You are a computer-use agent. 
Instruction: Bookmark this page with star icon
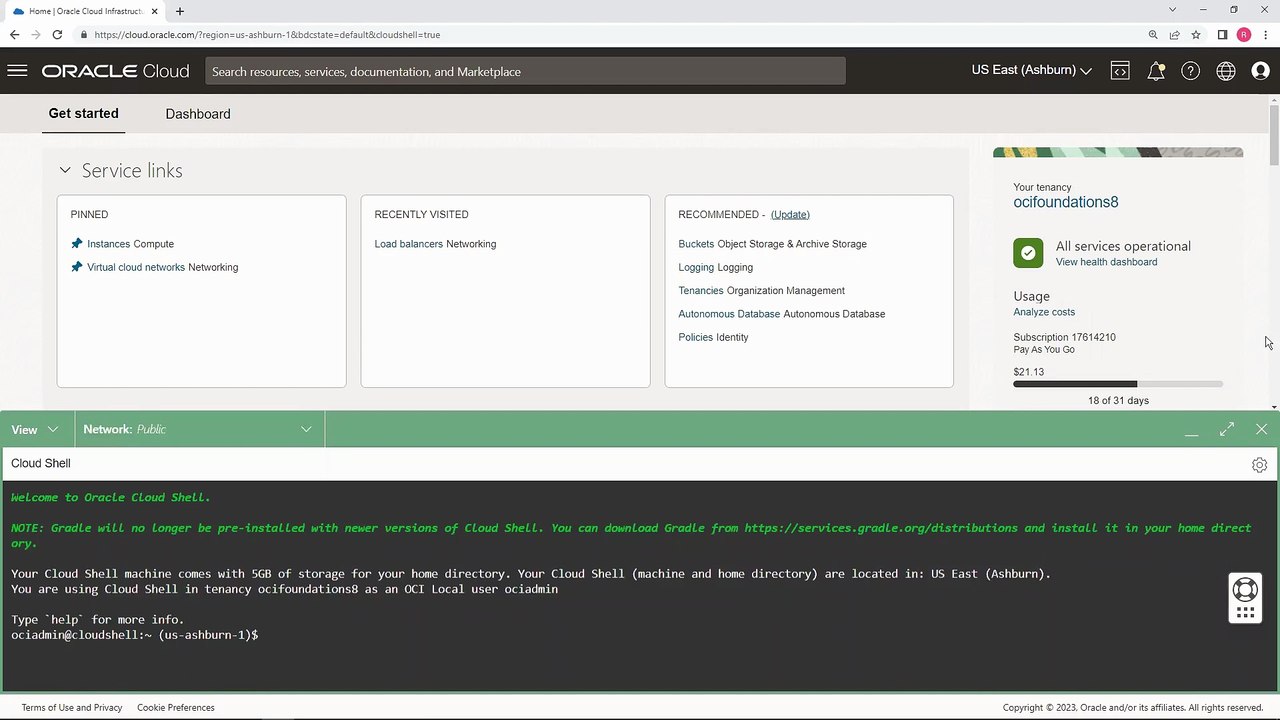[x=1196, y=34]
